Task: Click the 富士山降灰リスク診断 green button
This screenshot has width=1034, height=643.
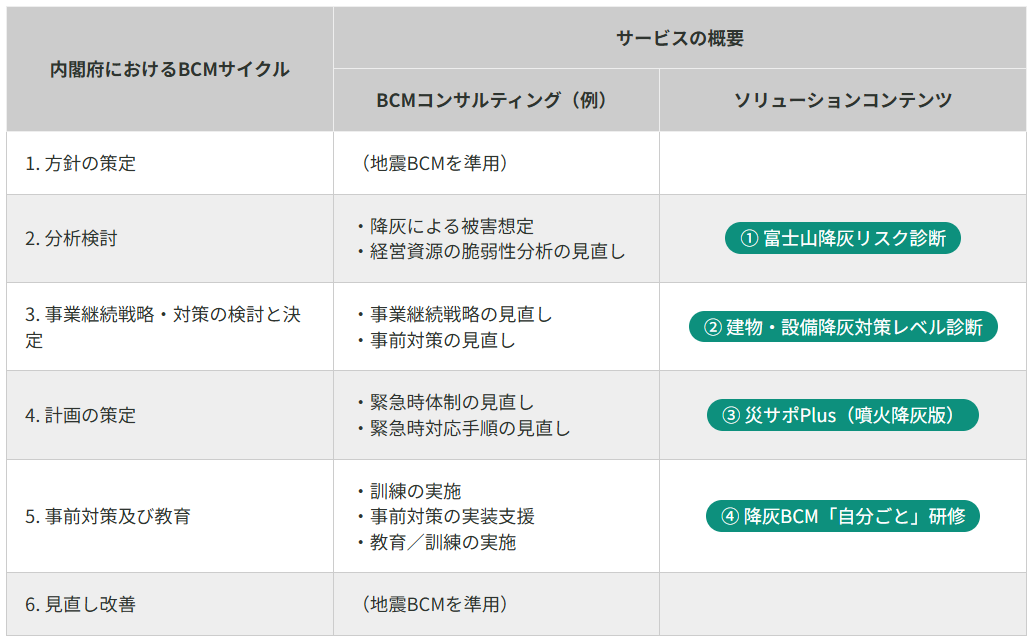Action: pyautogui.click(x=842, y=238)
